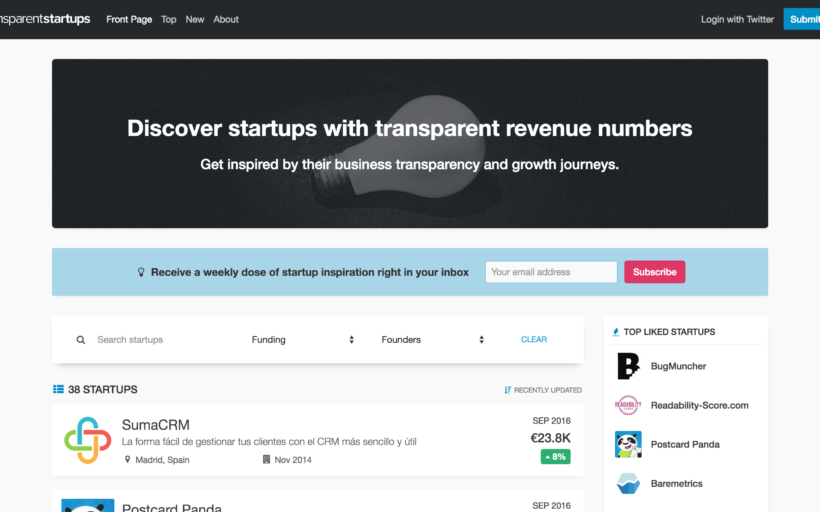Click the BugMuncher logo icon

(628, 366)
